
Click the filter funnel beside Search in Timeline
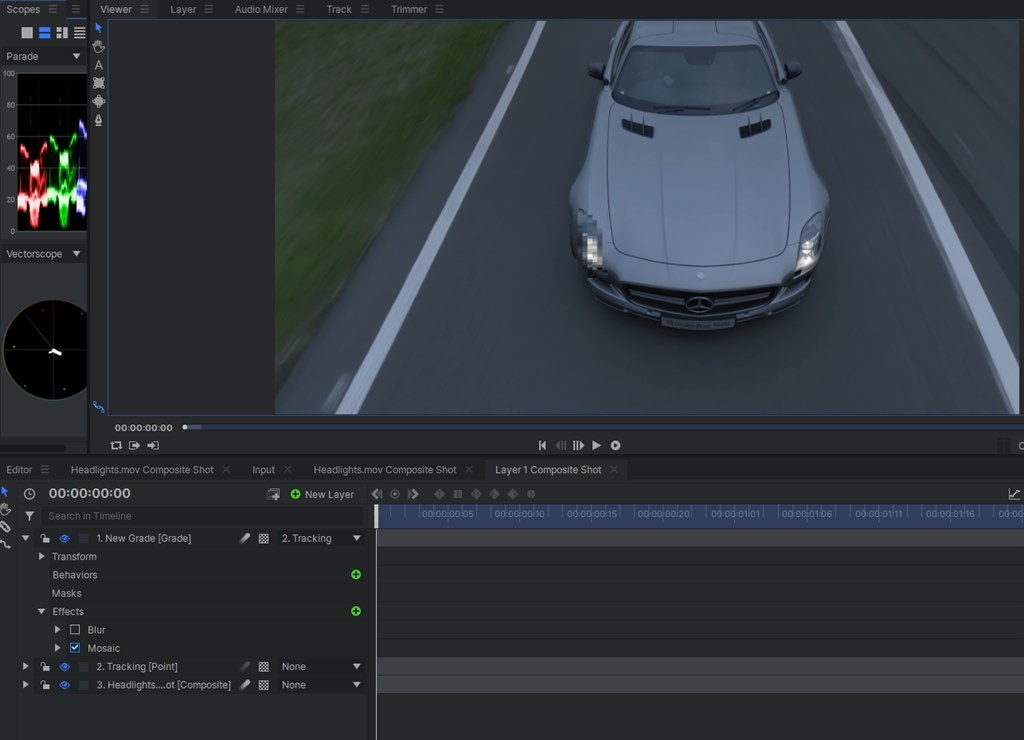coord(29,516)
